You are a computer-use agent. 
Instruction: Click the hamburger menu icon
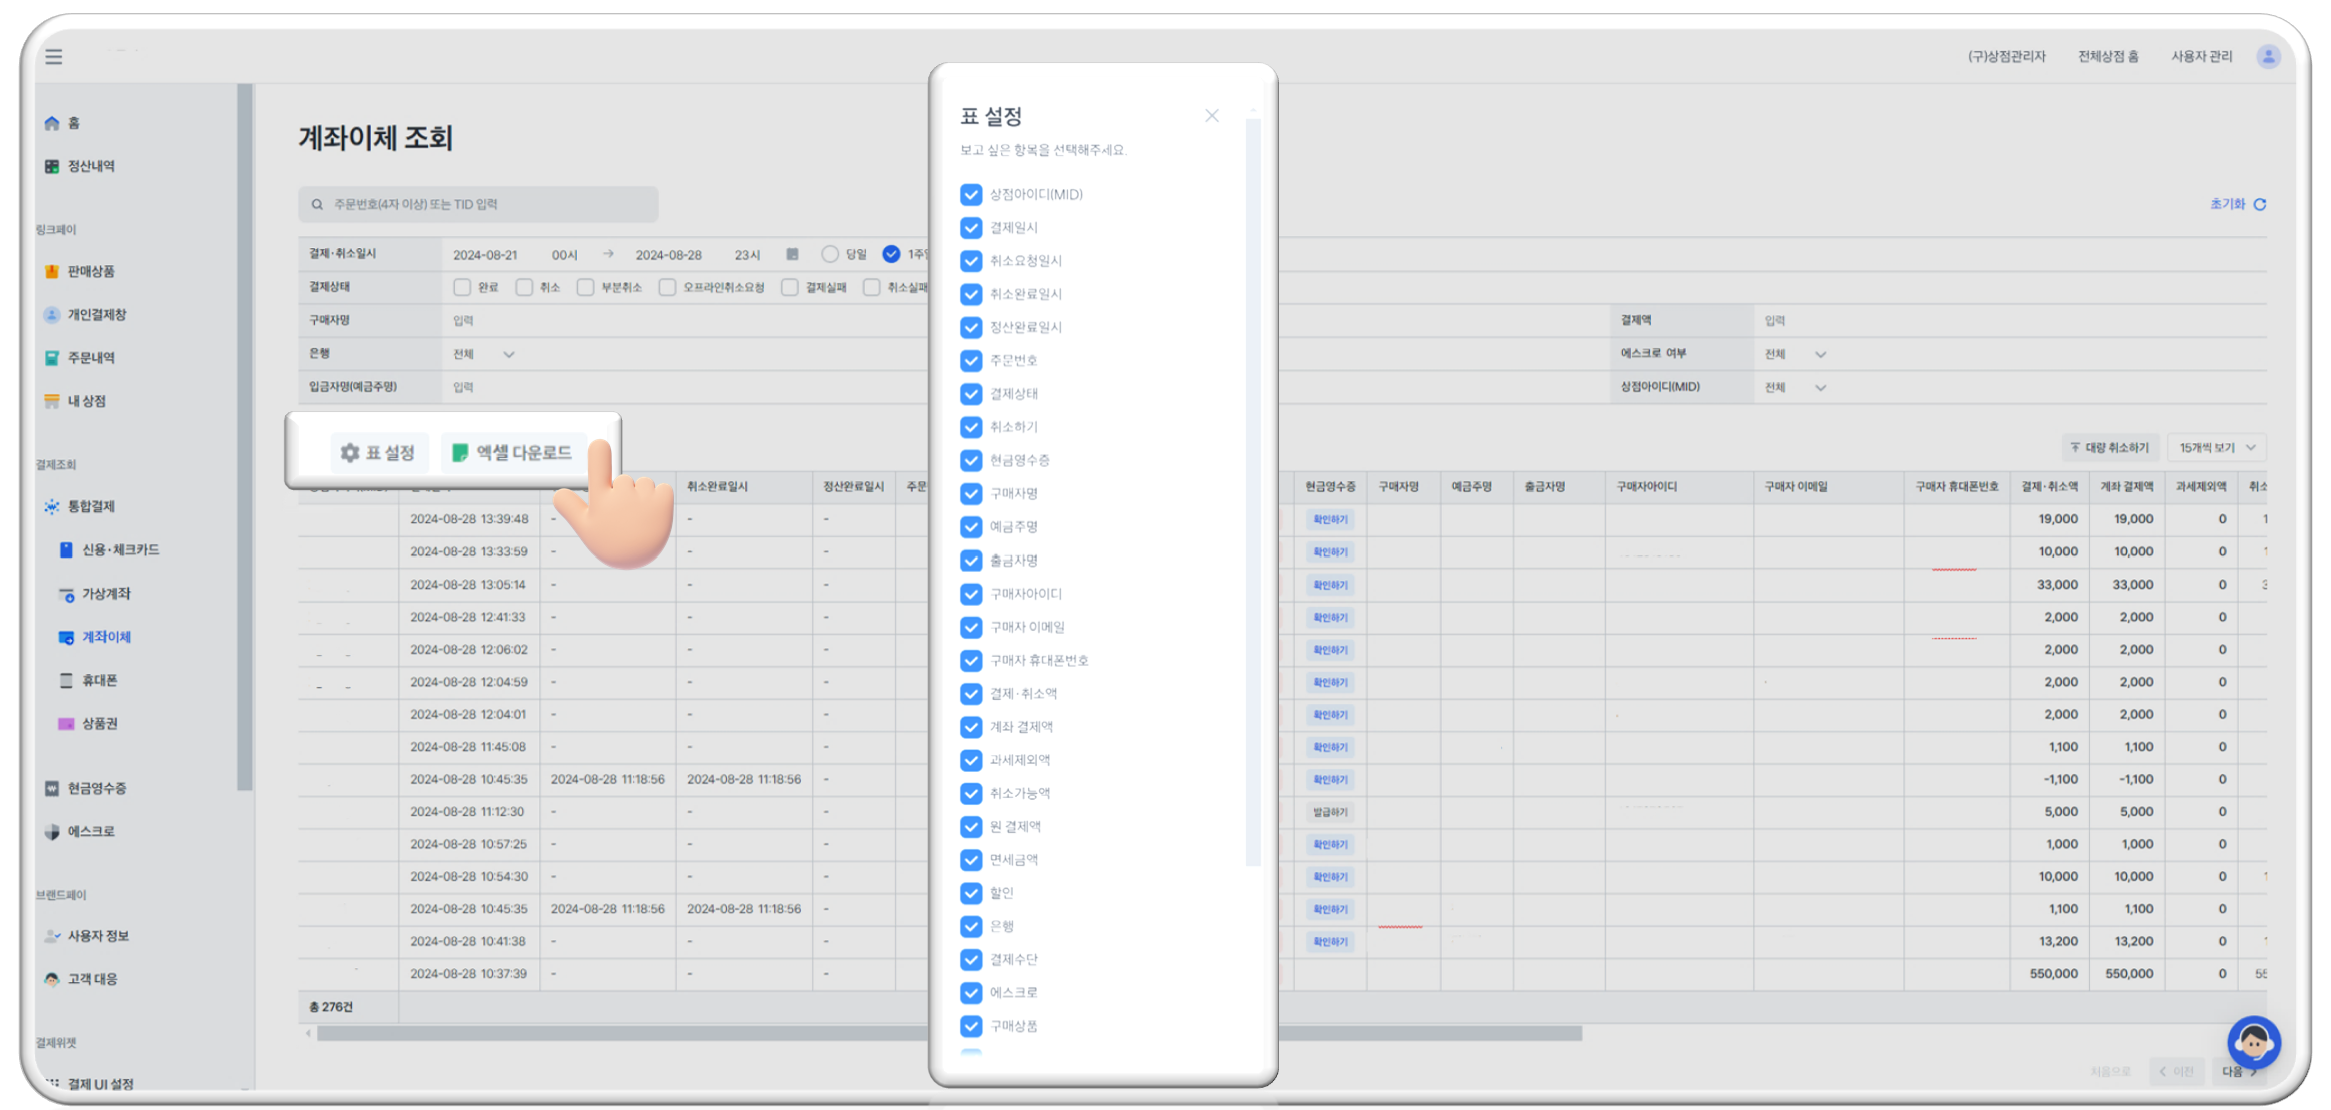pyautogui.click(x=54, y=57)
